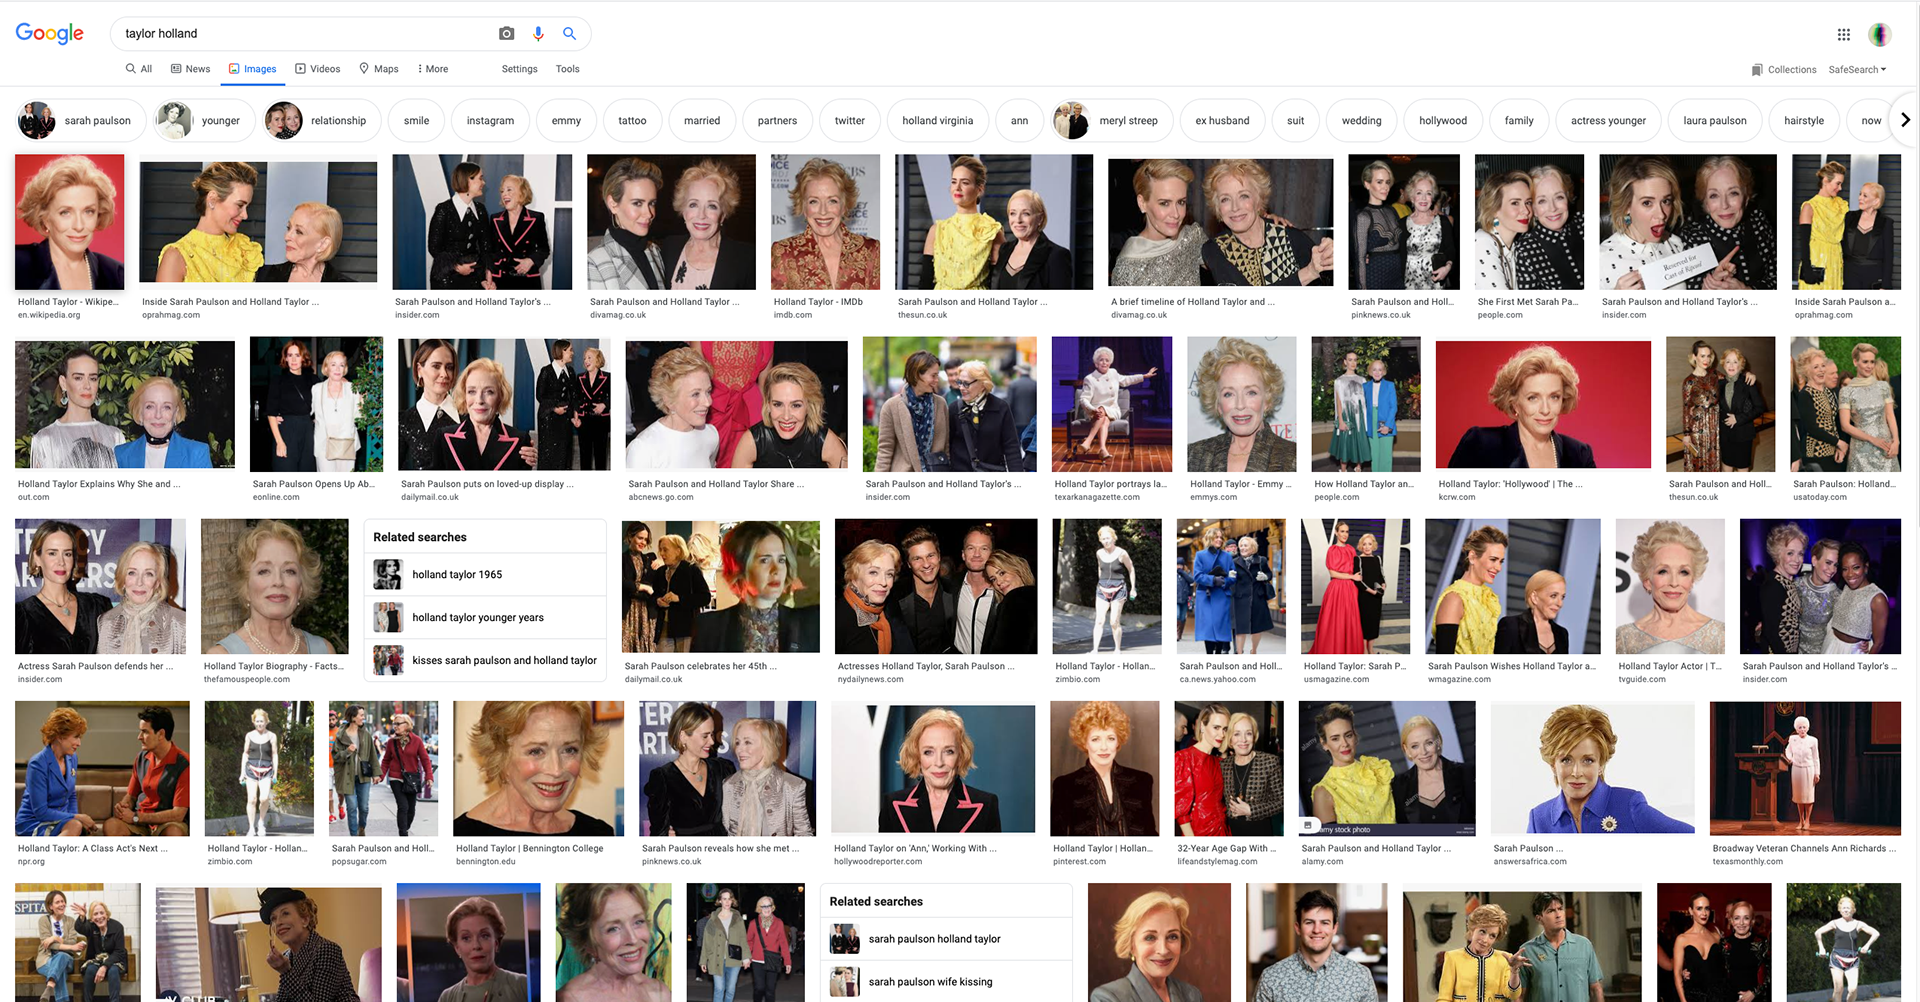Click the blue search magnifier button

tap(569, 34)
